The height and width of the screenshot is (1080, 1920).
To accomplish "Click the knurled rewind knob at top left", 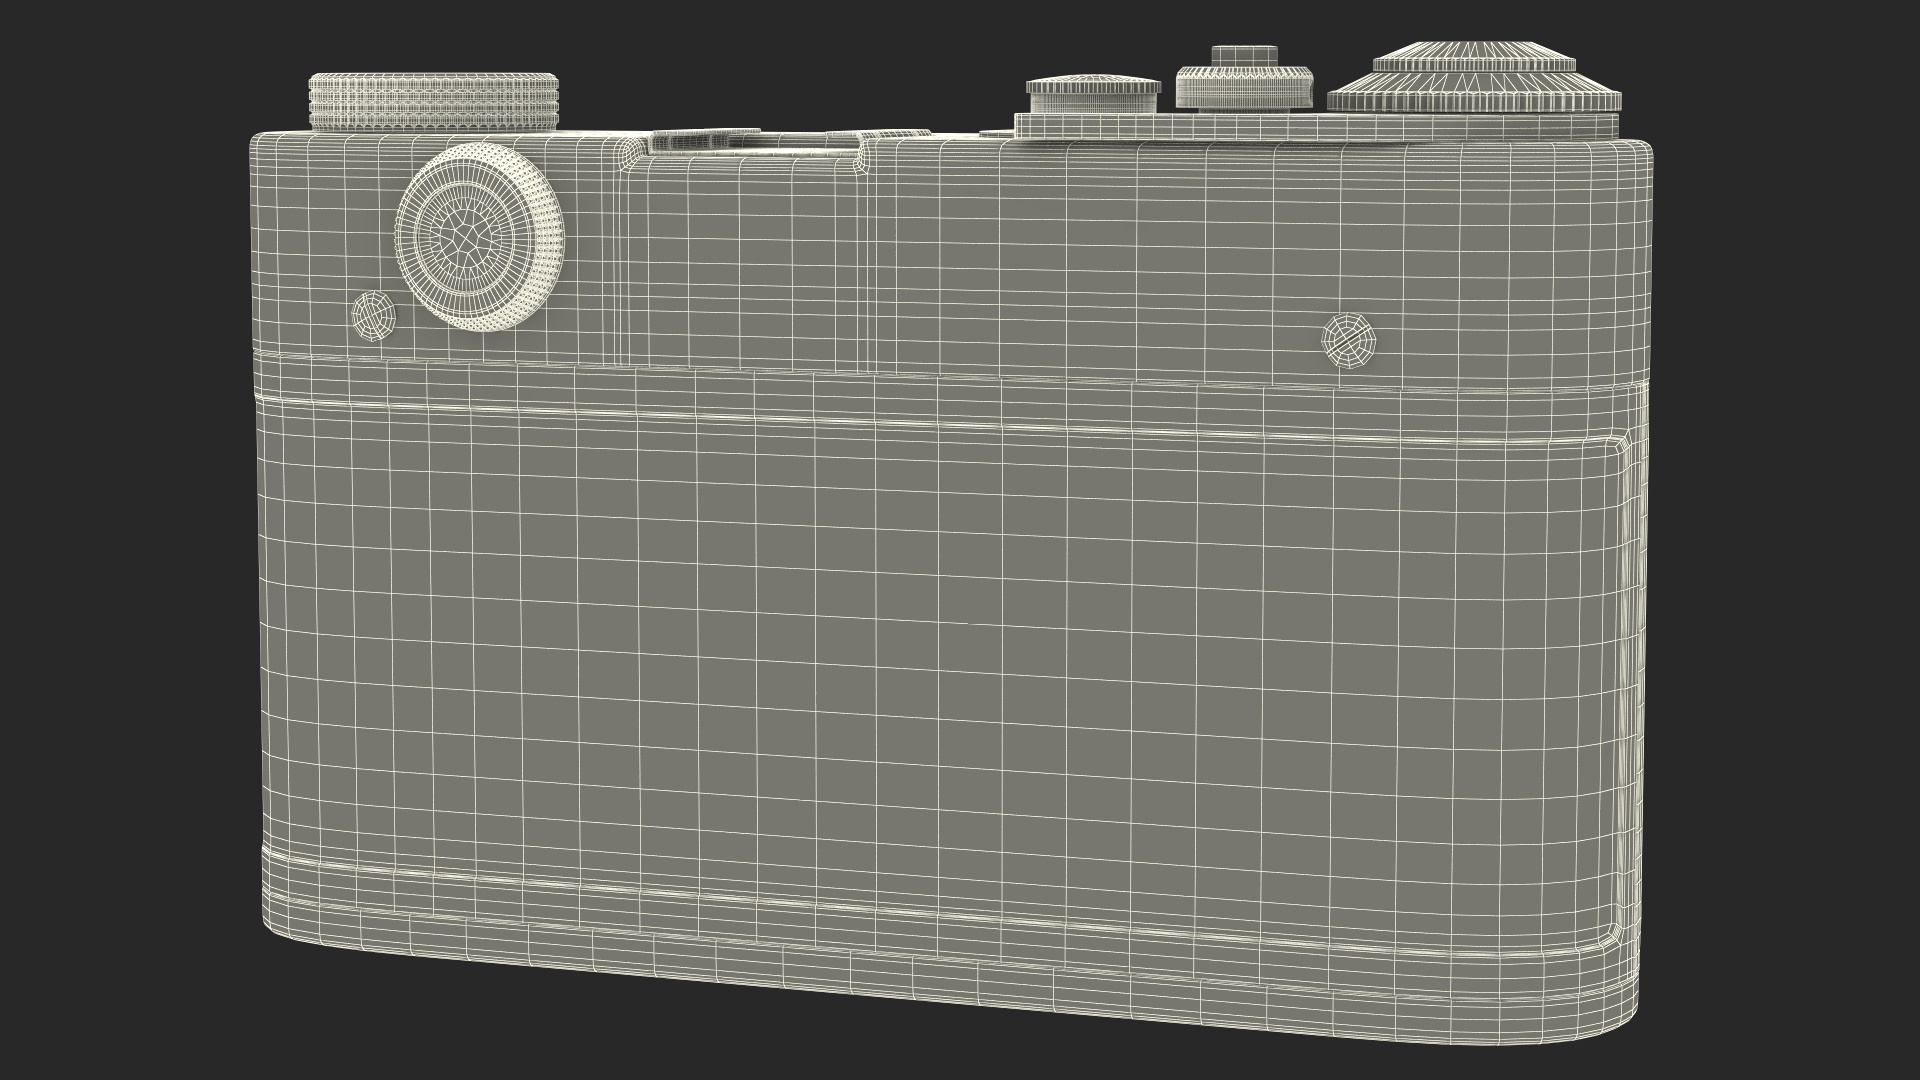I will [x=433, y=100].
